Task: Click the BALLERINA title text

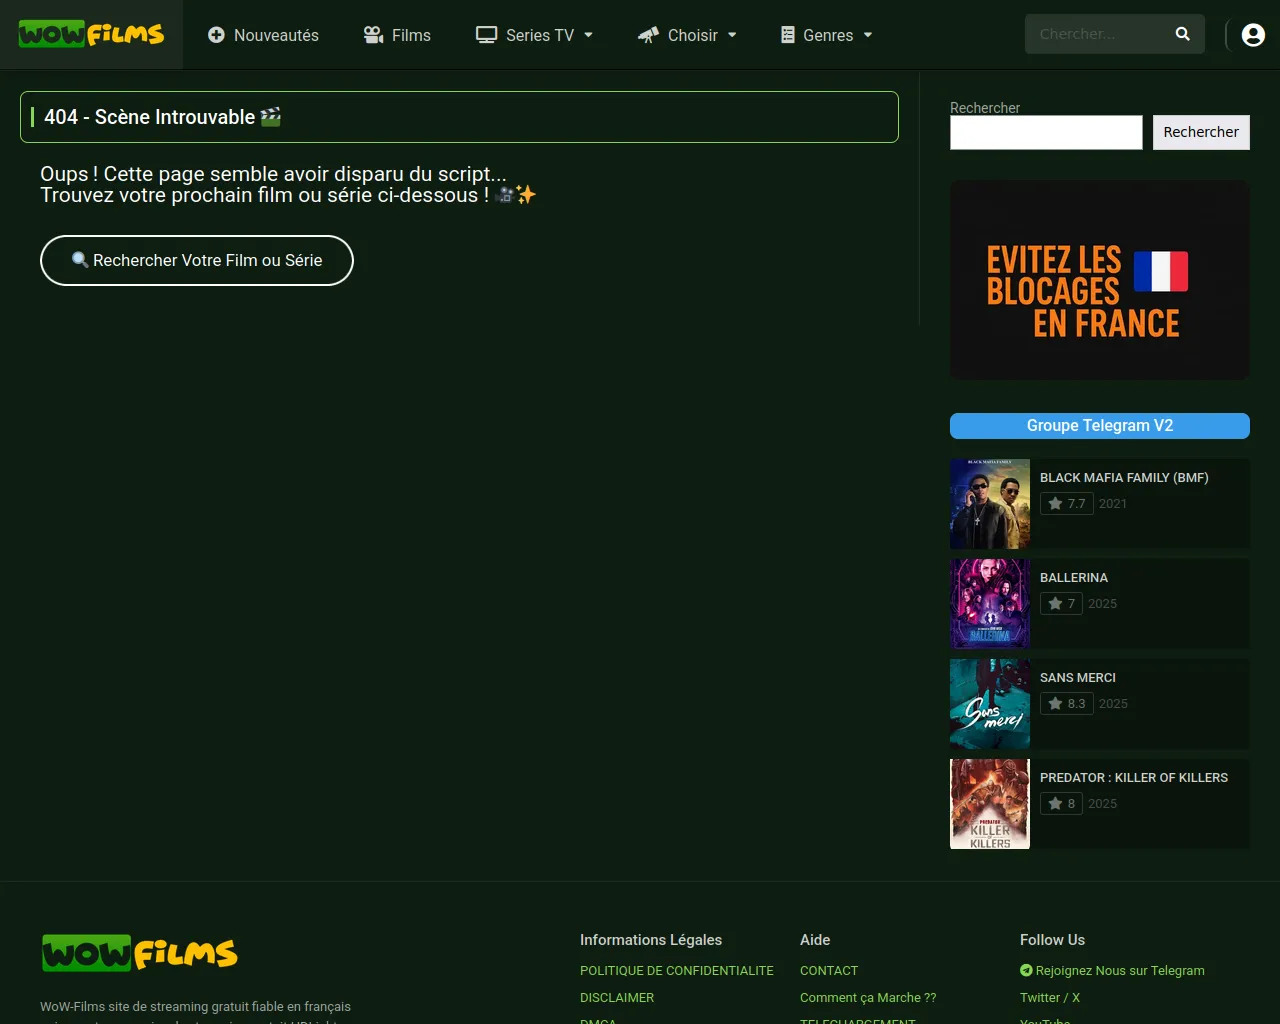Action: pos(1074,578)
